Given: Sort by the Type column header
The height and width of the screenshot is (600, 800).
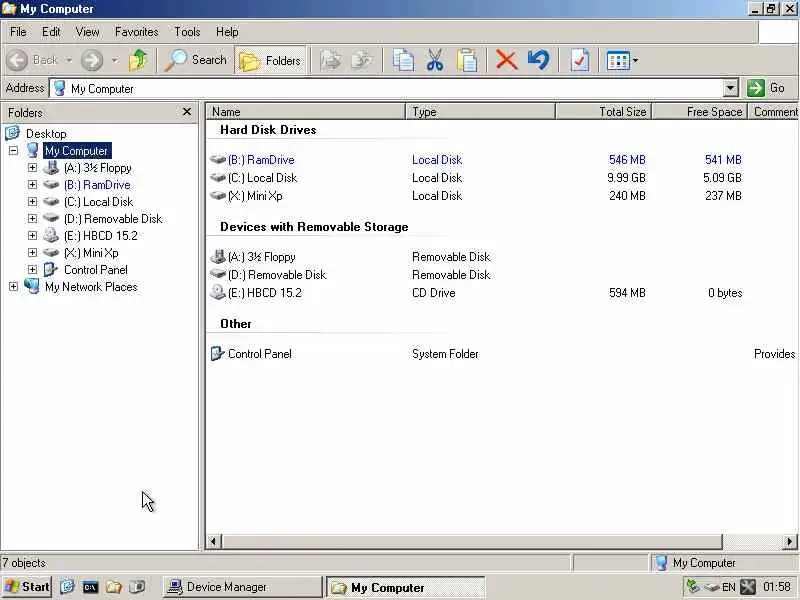Looking at the screenshot, I should click(481, 112).
